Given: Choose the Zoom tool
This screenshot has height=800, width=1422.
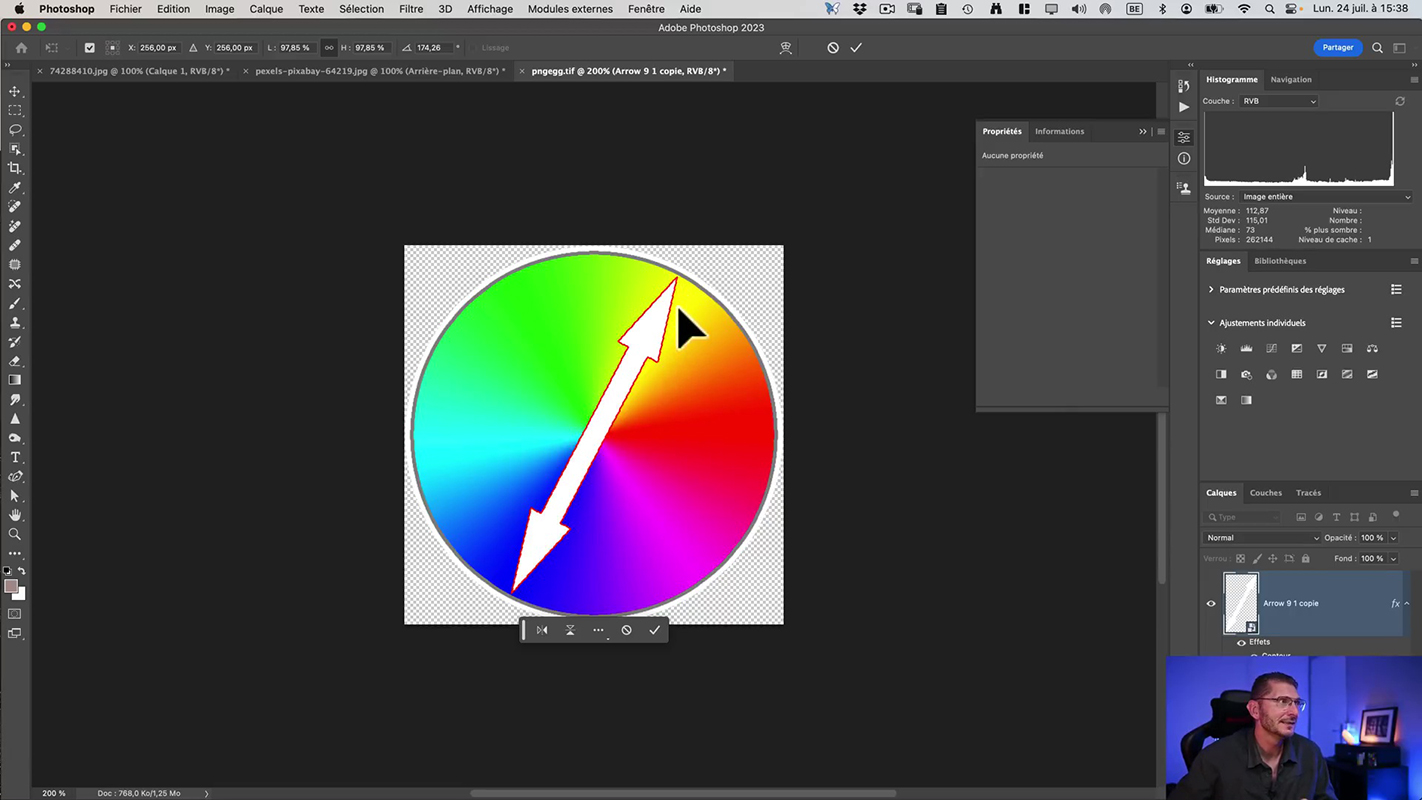Looking at the screenshot, I should coord(15,534).
